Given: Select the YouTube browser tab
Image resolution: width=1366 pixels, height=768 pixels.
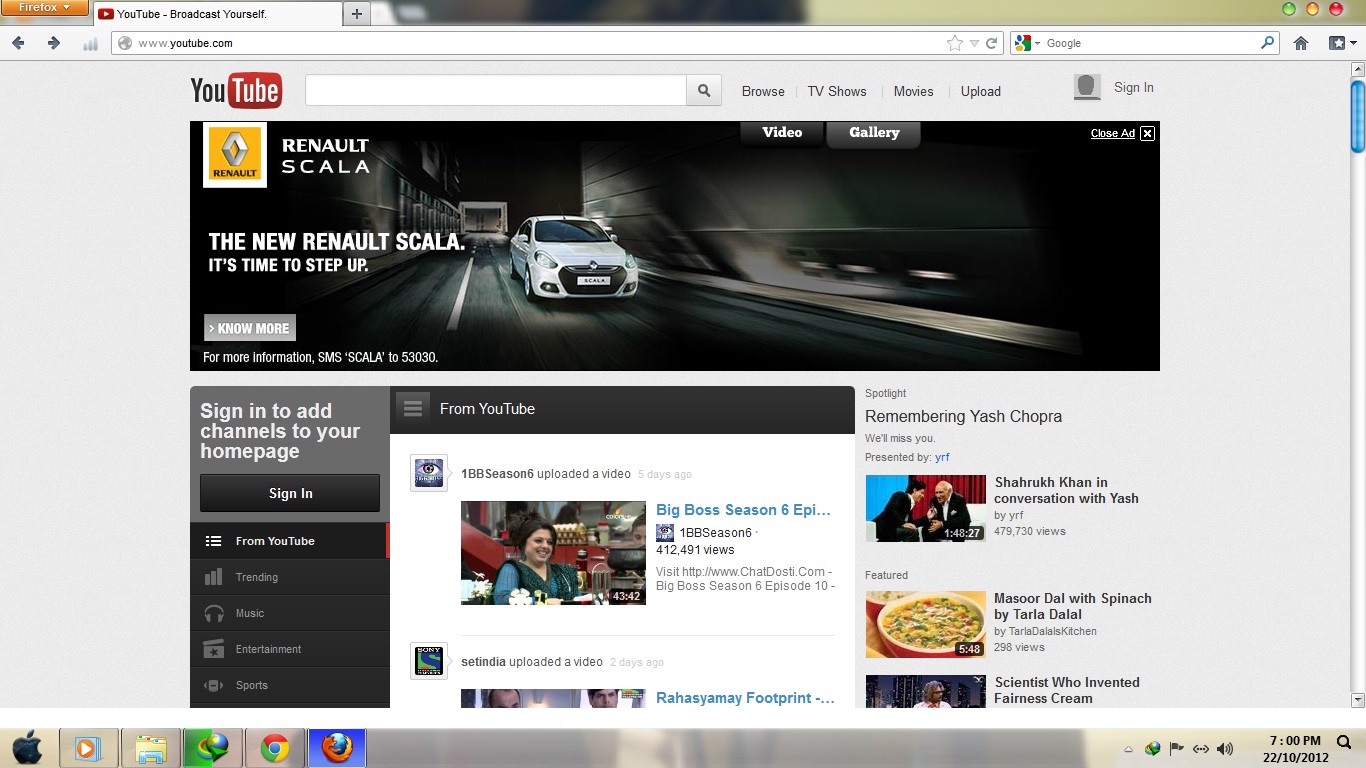Looking at the screenshot, I should pos(216,14).
